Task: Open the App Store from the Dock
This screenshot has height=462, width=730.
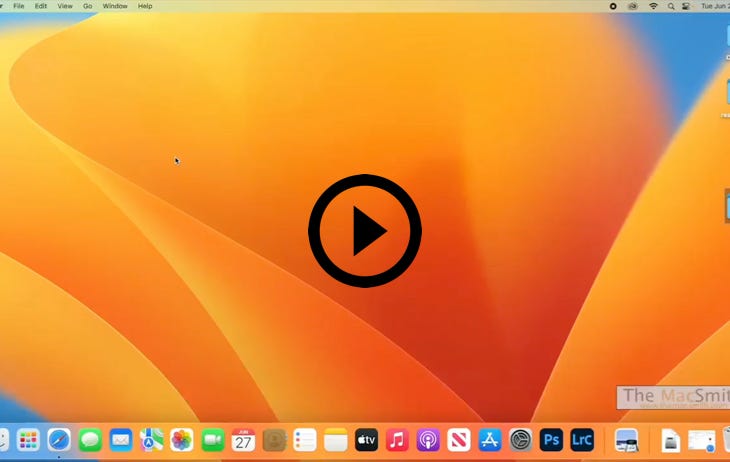Action: point(490,440)
